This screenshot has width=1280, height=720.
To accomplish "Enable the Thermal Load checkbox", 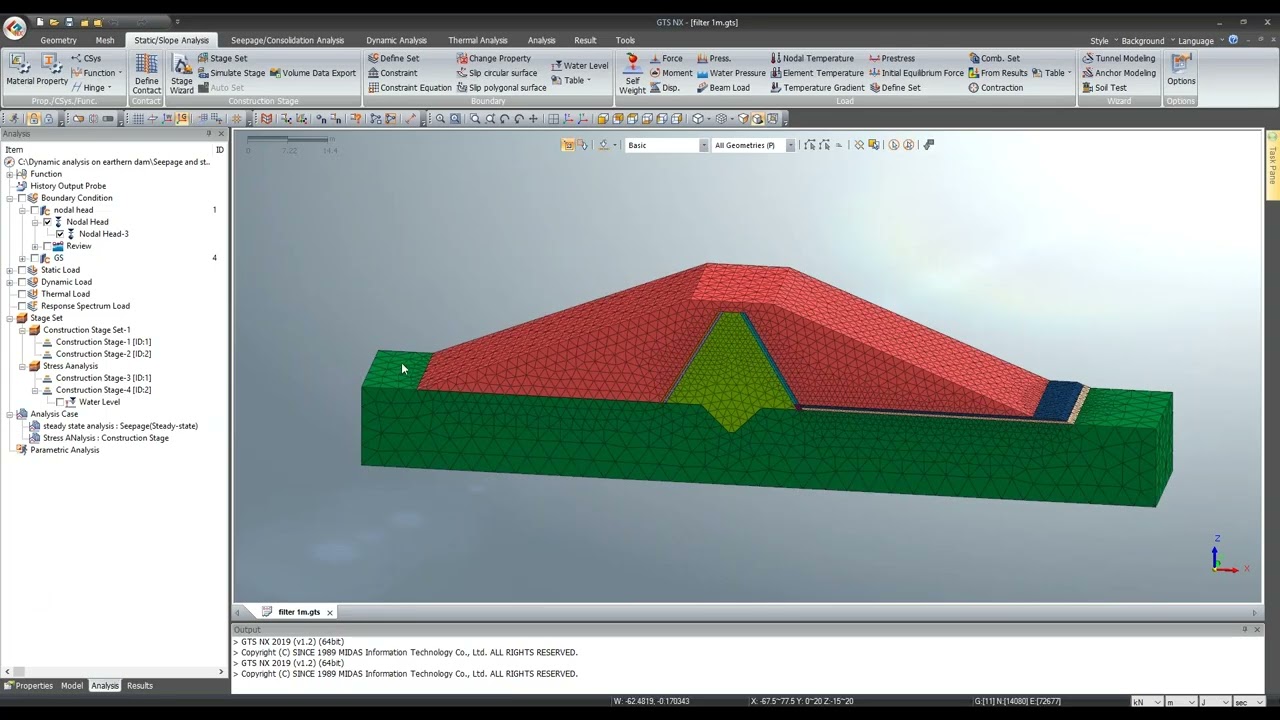I will [22, 294].
